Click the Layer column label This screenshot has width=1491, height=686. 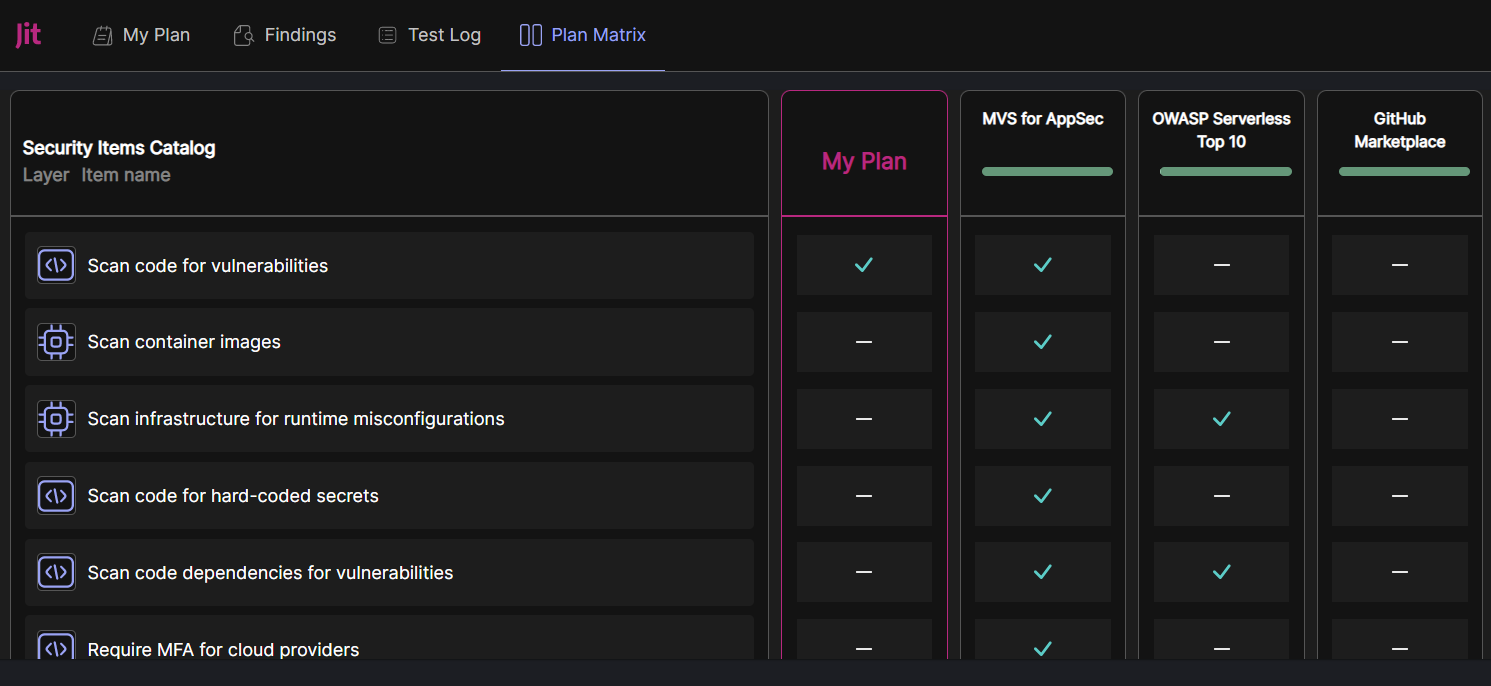click(x=46, y=175)
